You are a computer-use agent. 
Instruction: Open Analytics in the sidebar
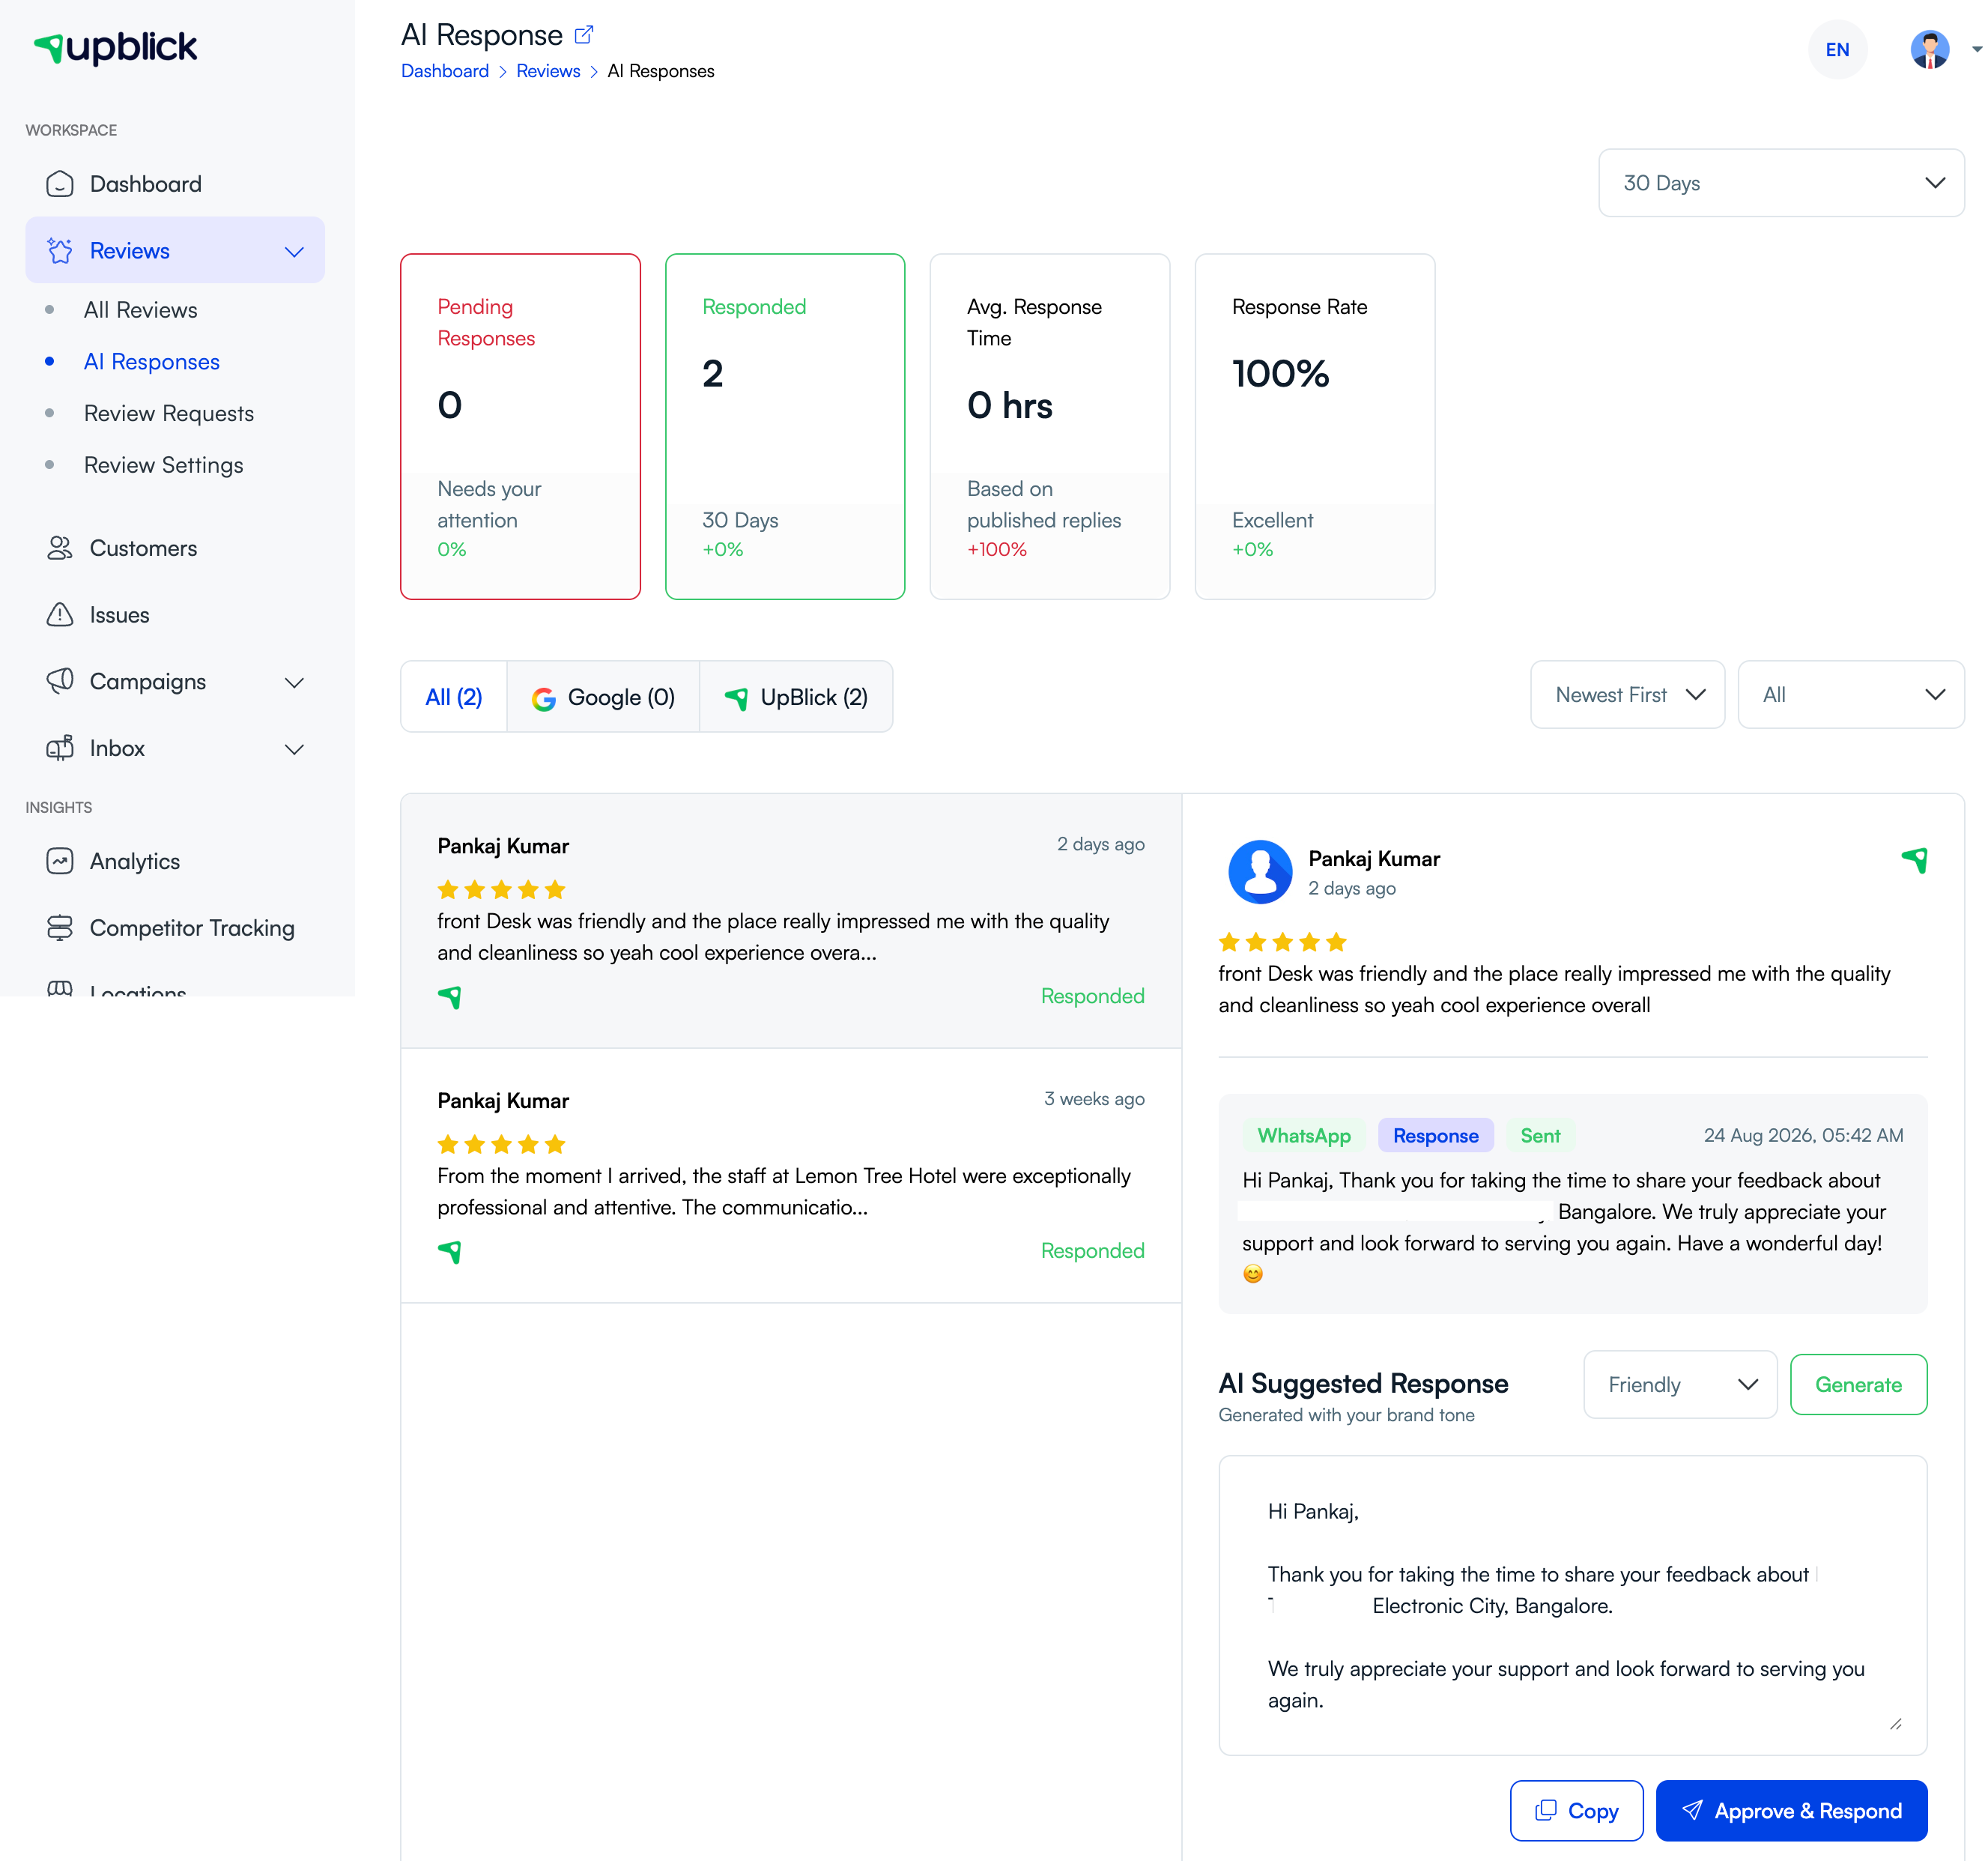coord(175,861)
